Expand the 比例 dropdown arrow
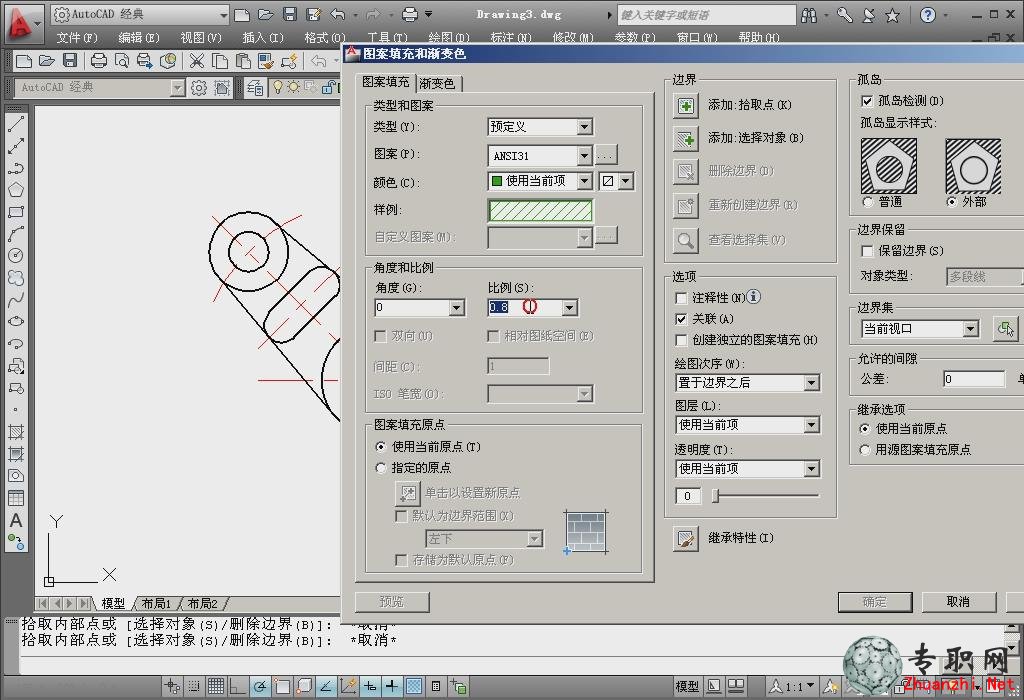This screenshot has height=700, width=1024. point(569,308)
